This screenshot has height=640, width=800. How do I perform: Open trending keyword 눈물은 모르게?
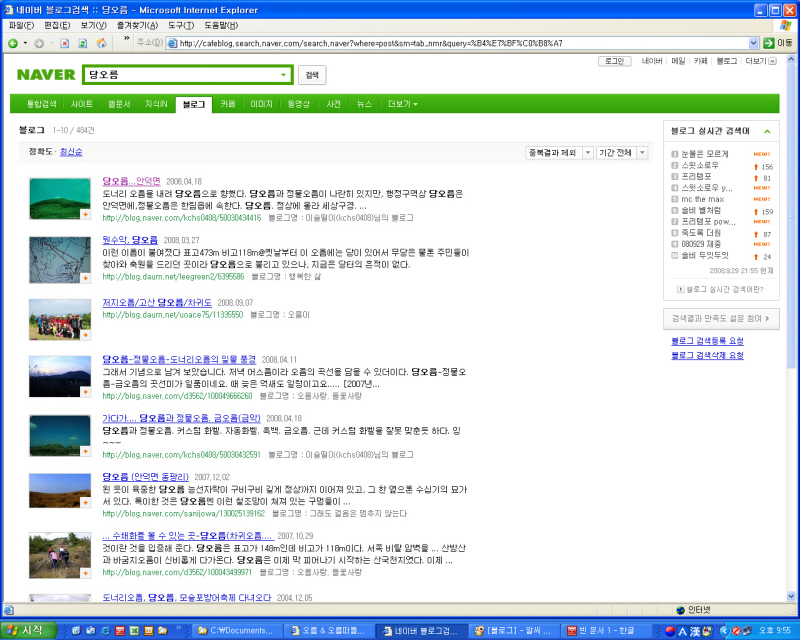coord(705,154)
